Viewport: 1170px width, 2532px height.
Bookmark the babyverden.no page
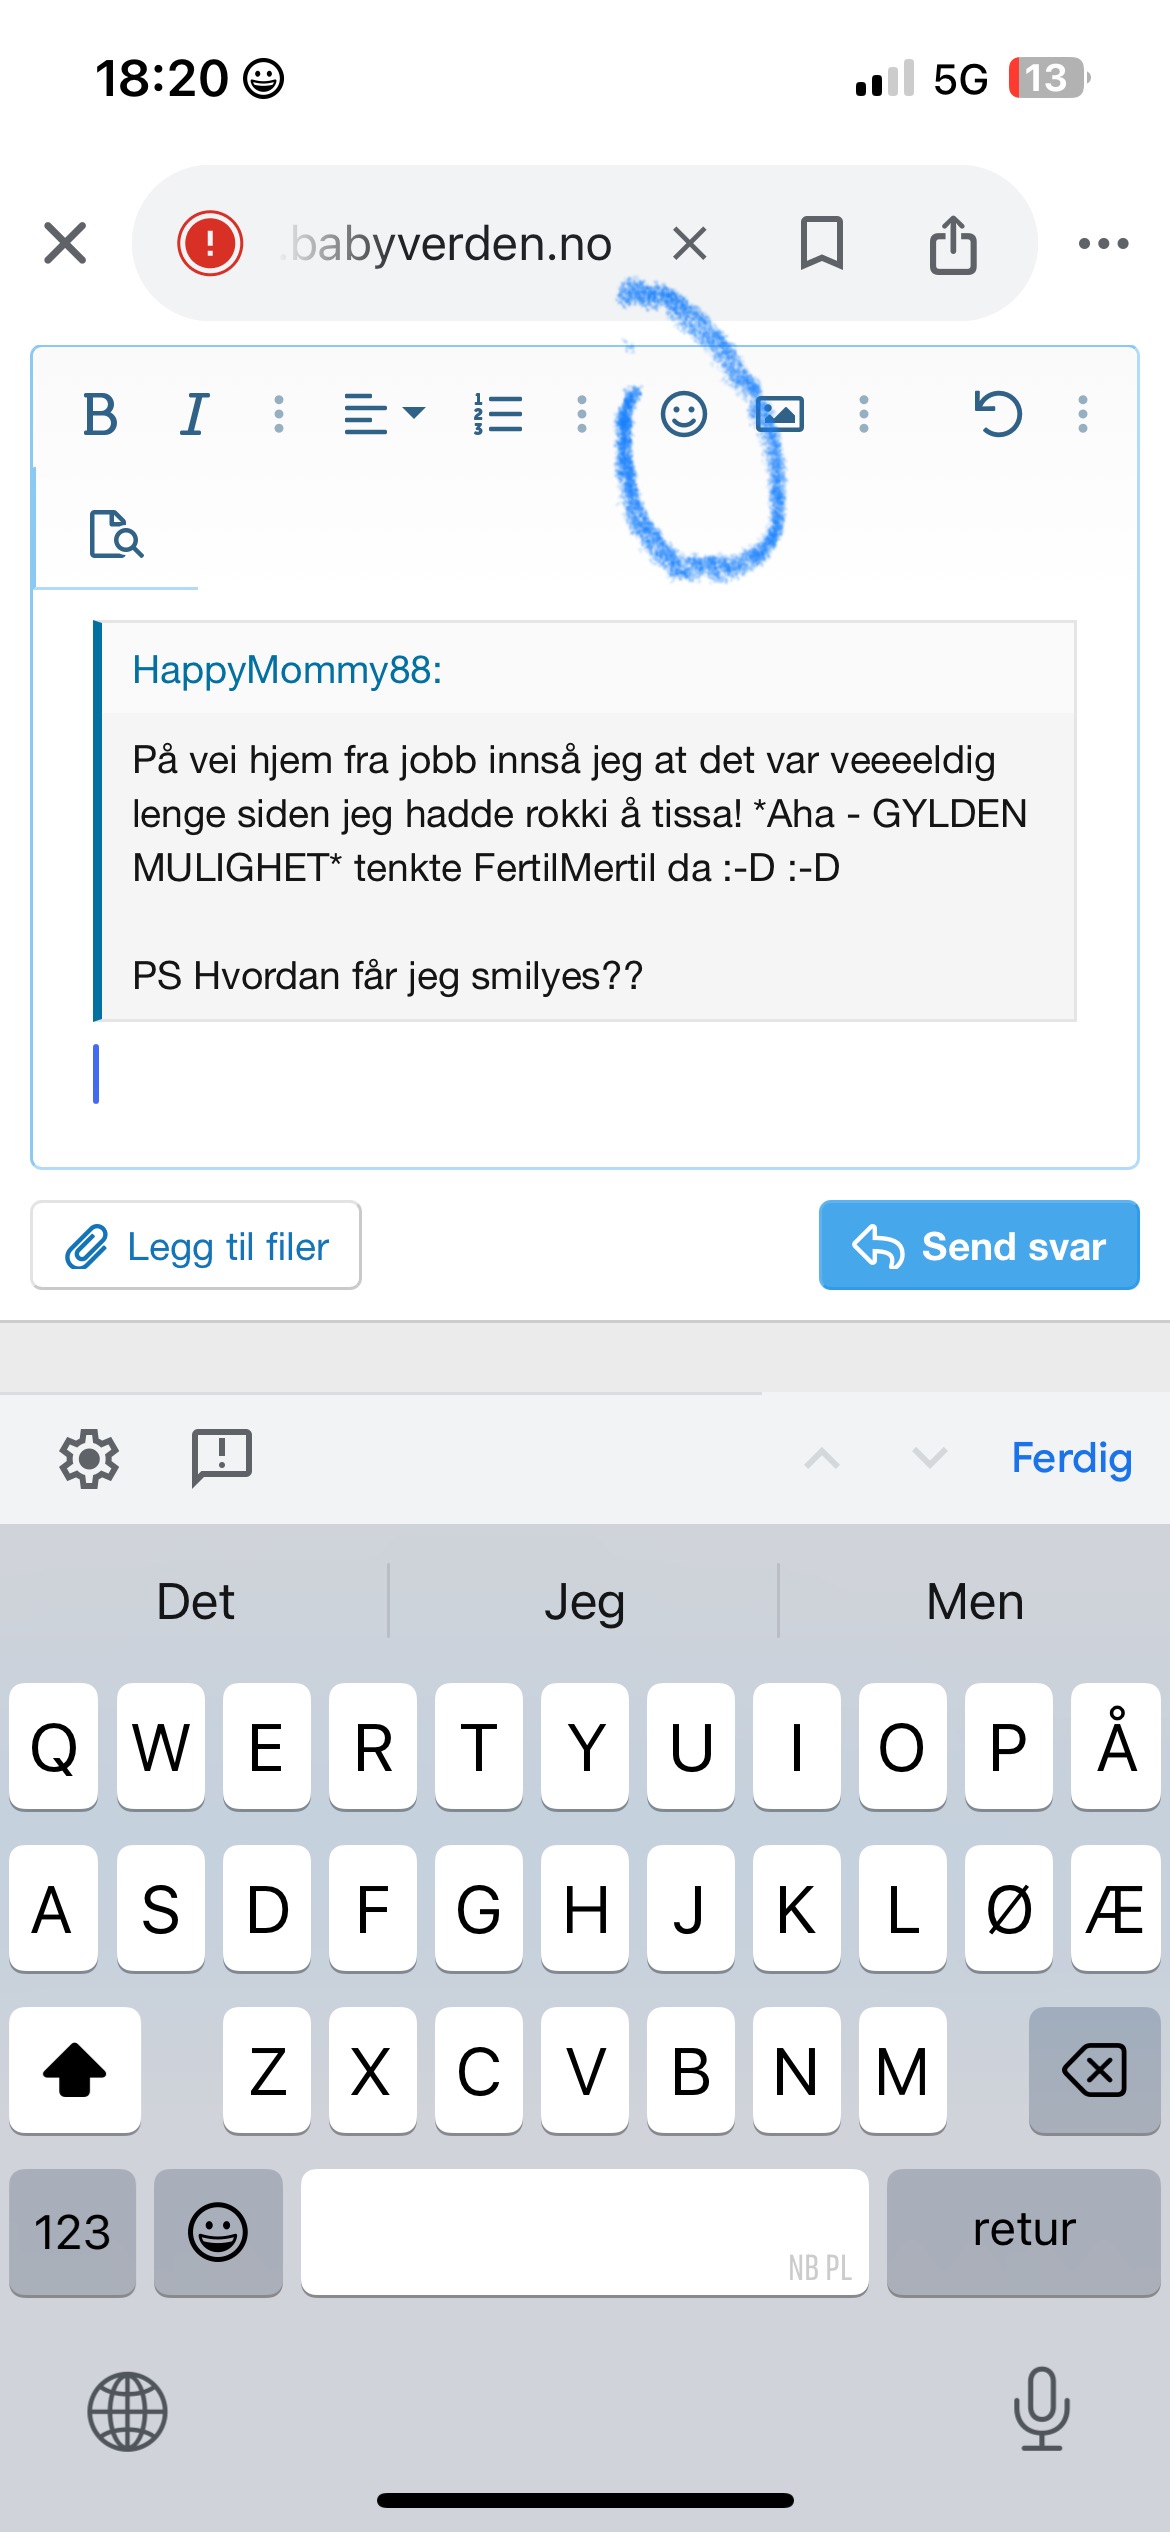822,243
